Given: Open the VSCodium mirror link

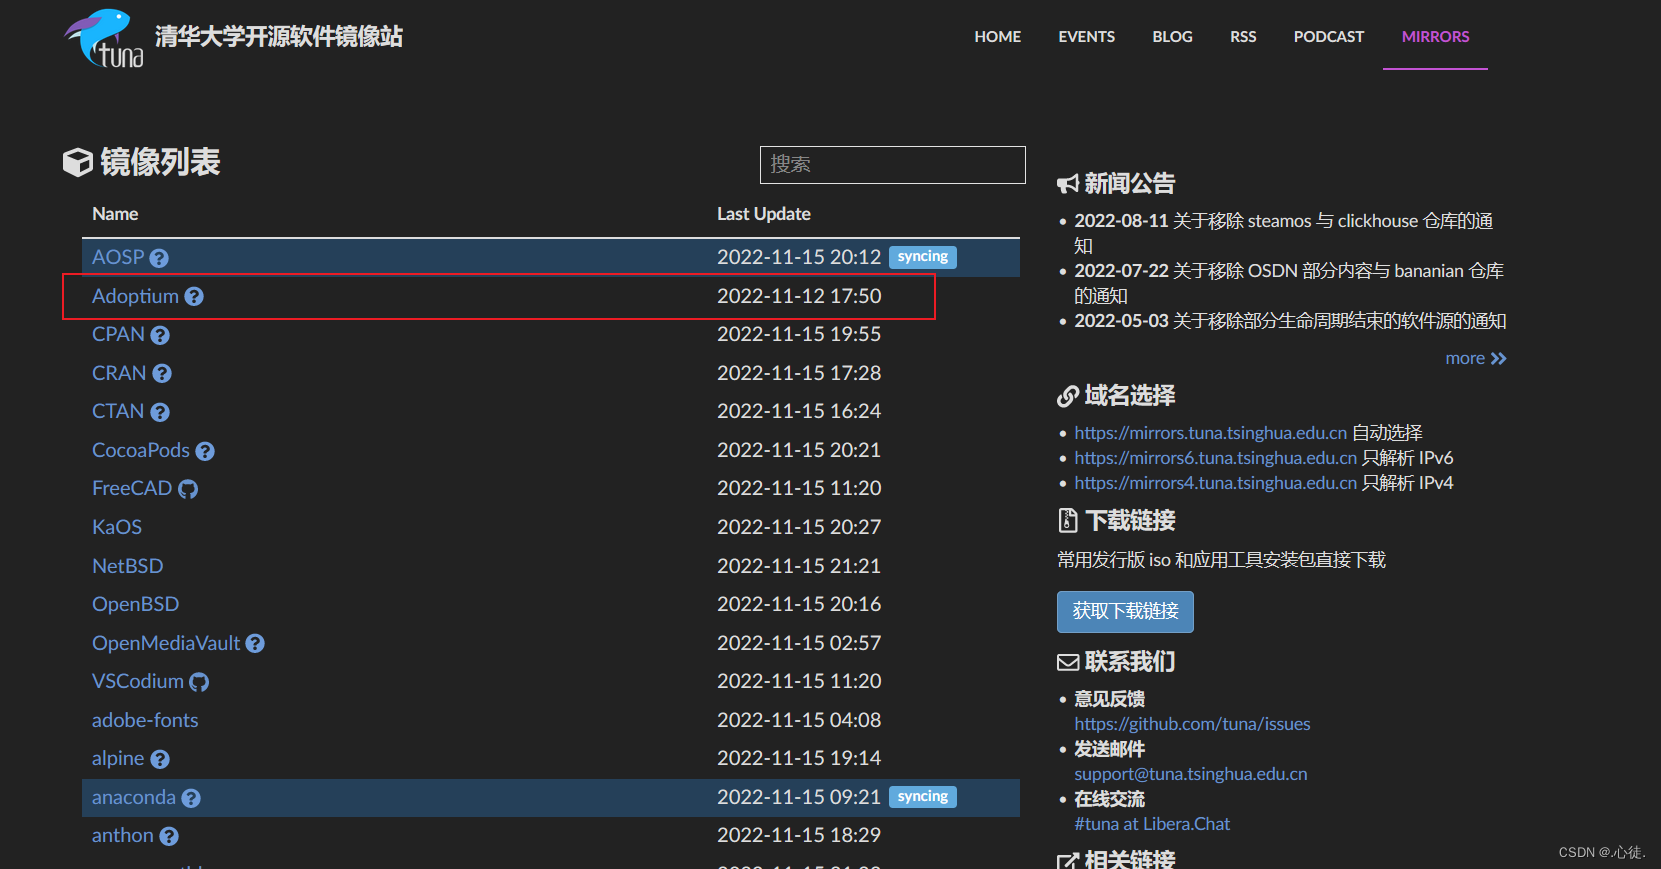Looking at the screenshot, I should point(138,681).
